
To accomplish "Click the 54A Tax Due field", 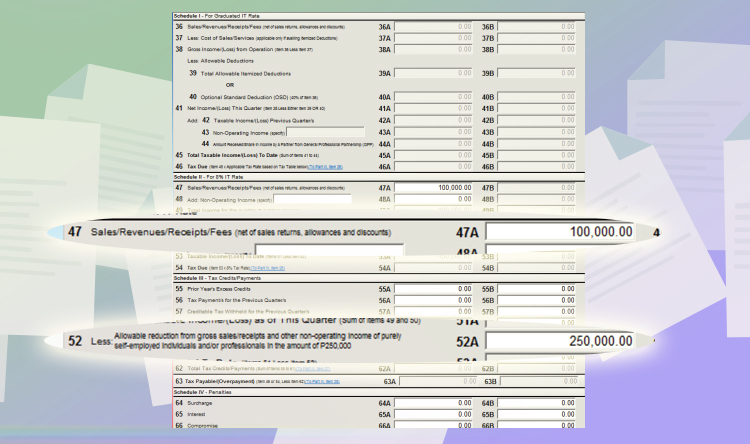I will pyautogui.click(x=433, y=268).
